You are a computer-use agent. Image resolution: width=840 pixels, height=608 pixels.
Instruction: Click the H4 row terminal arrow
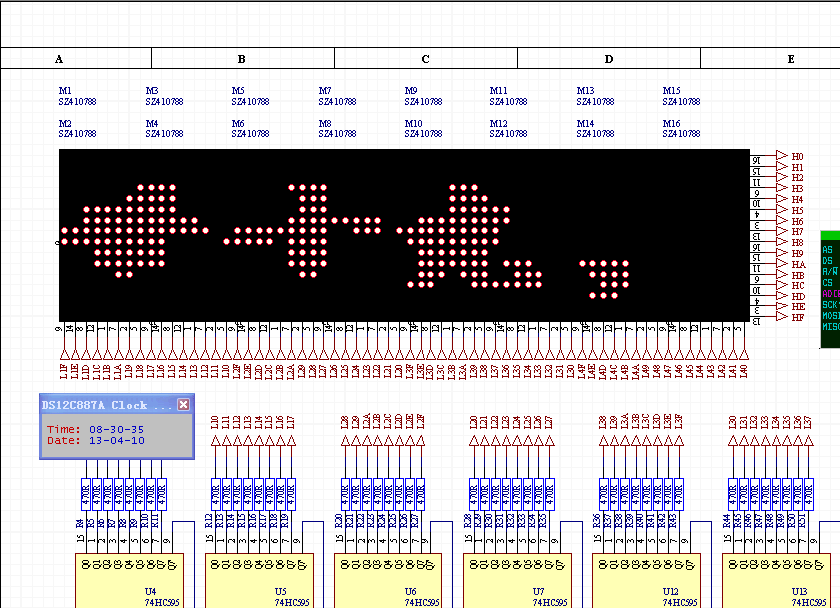point(782,198)
